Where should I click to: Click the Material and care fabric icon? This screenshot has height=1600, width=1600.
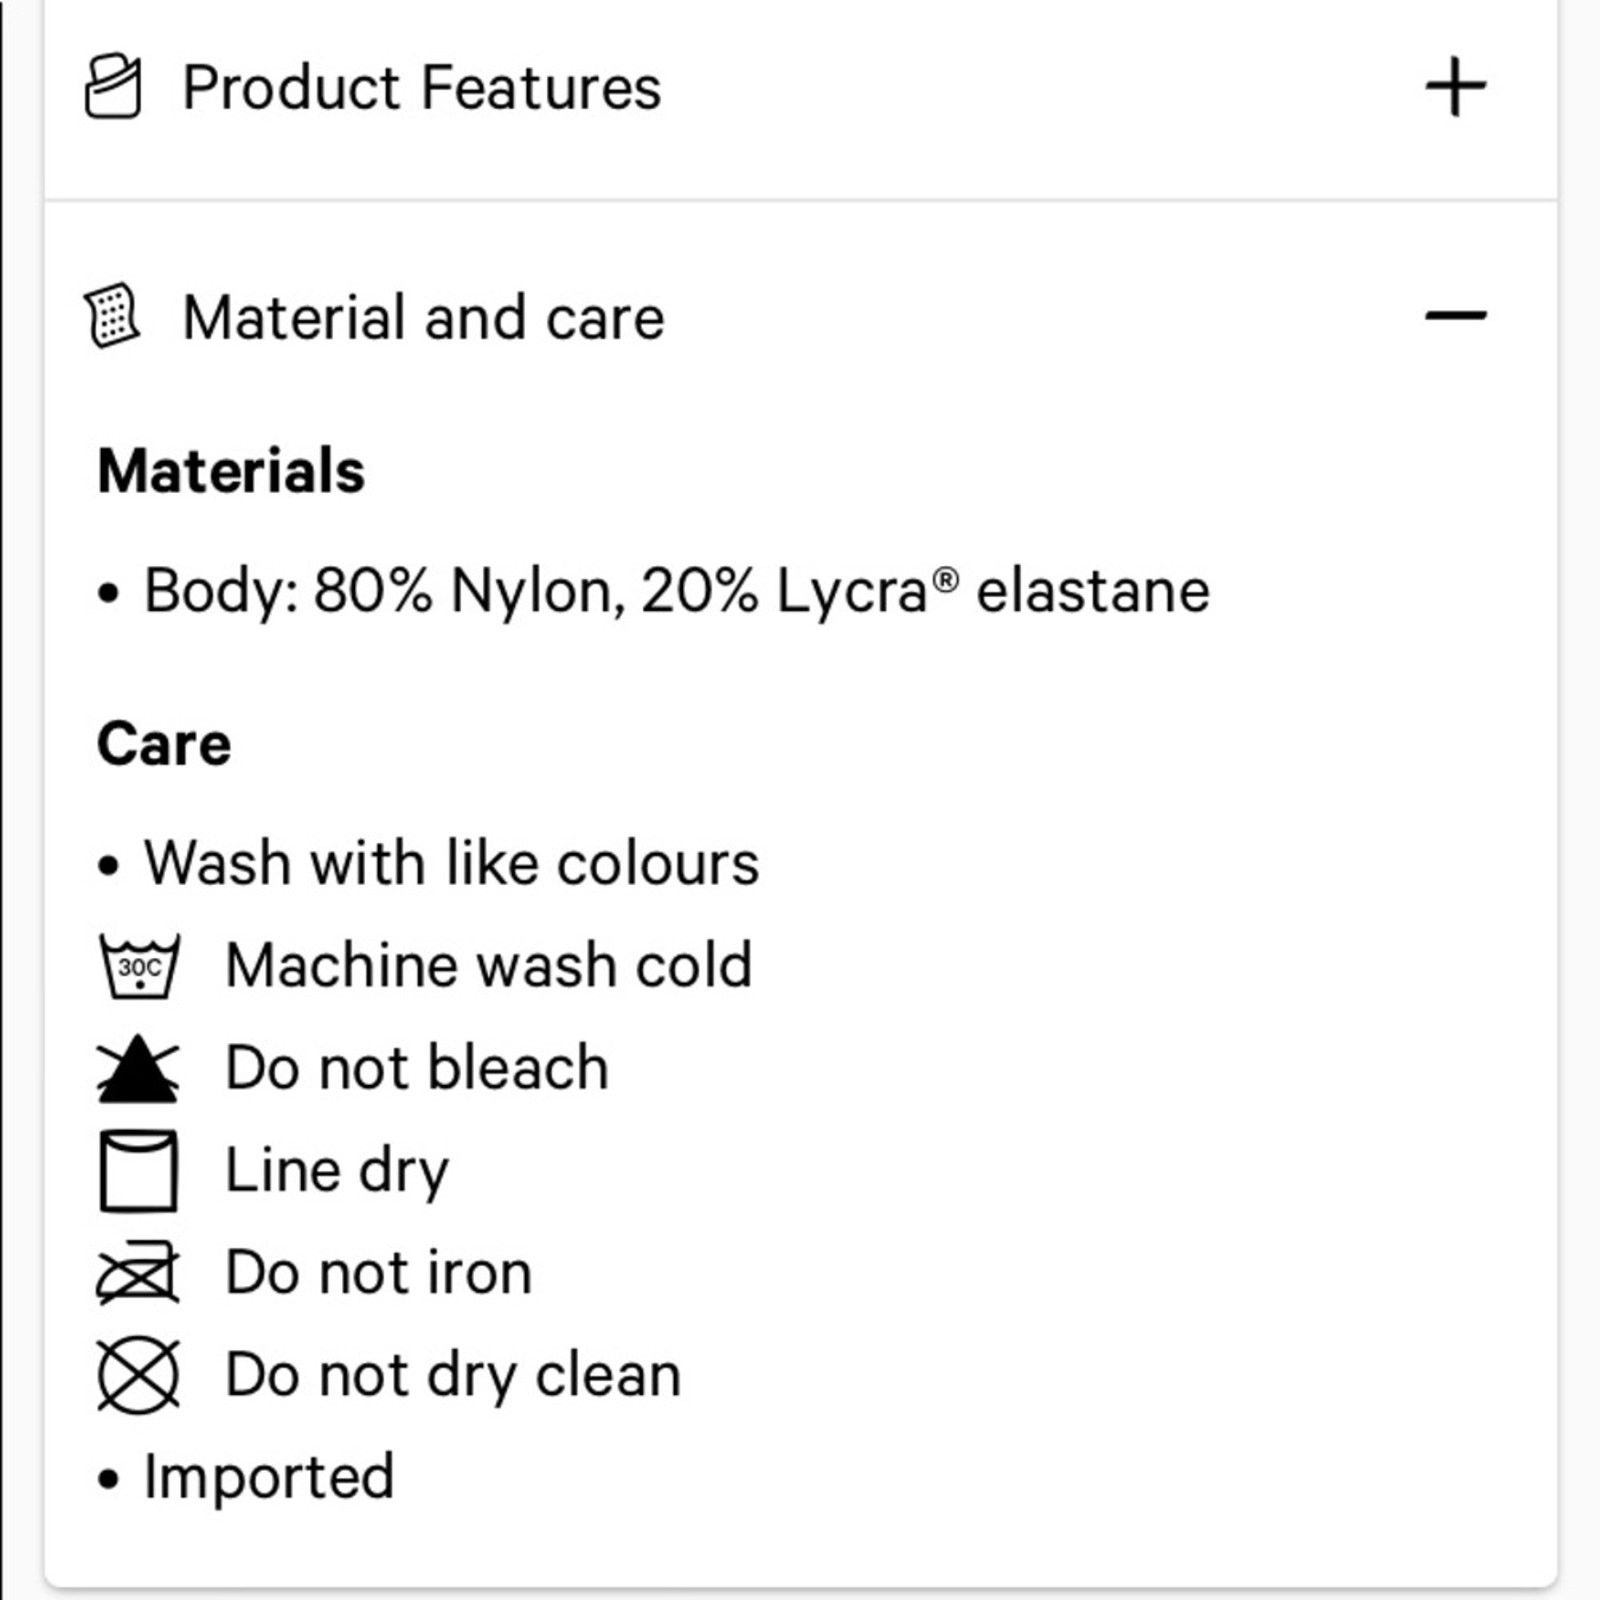[112, 315]
